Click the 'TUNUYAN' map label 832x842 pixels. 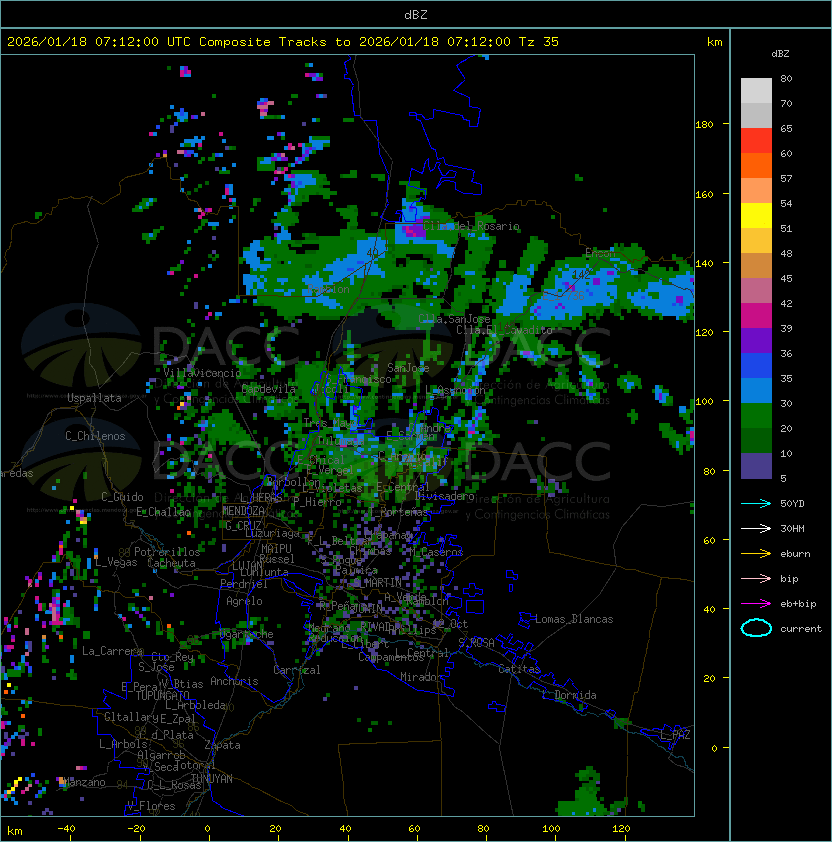[x=212, y=779]
